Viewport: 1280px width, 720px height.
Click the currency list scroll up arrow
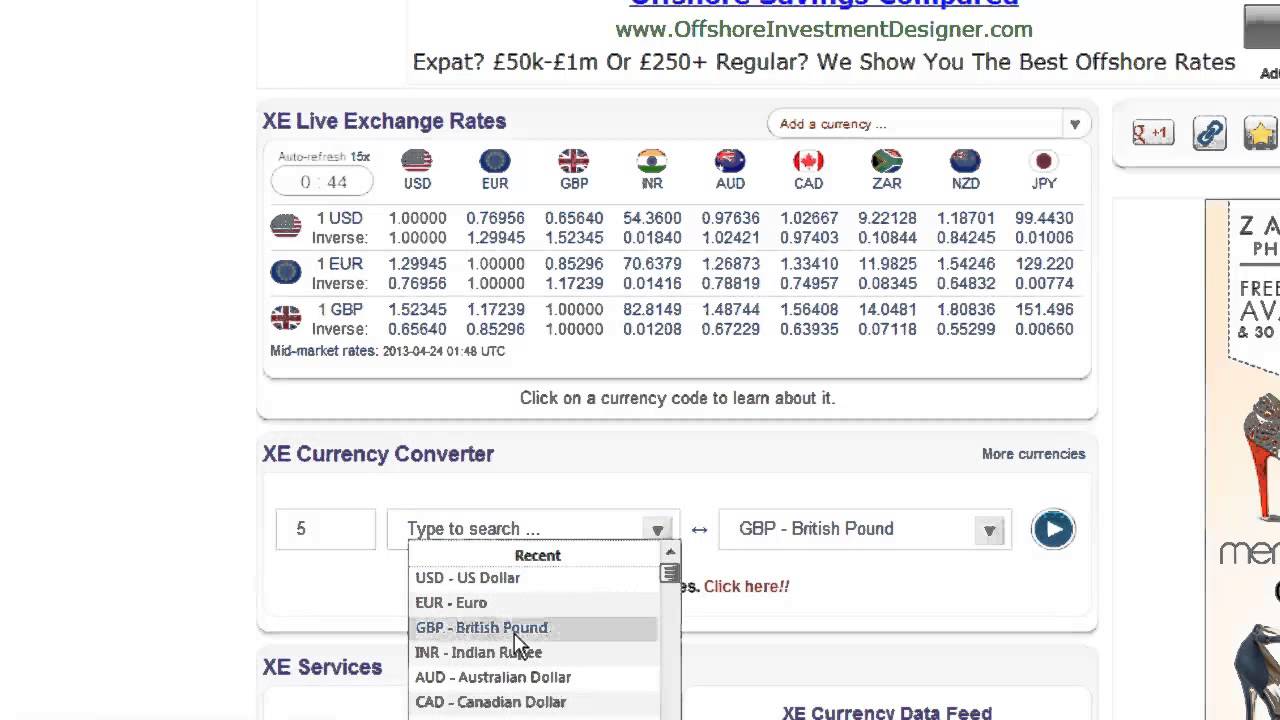[x=670, y=551]
